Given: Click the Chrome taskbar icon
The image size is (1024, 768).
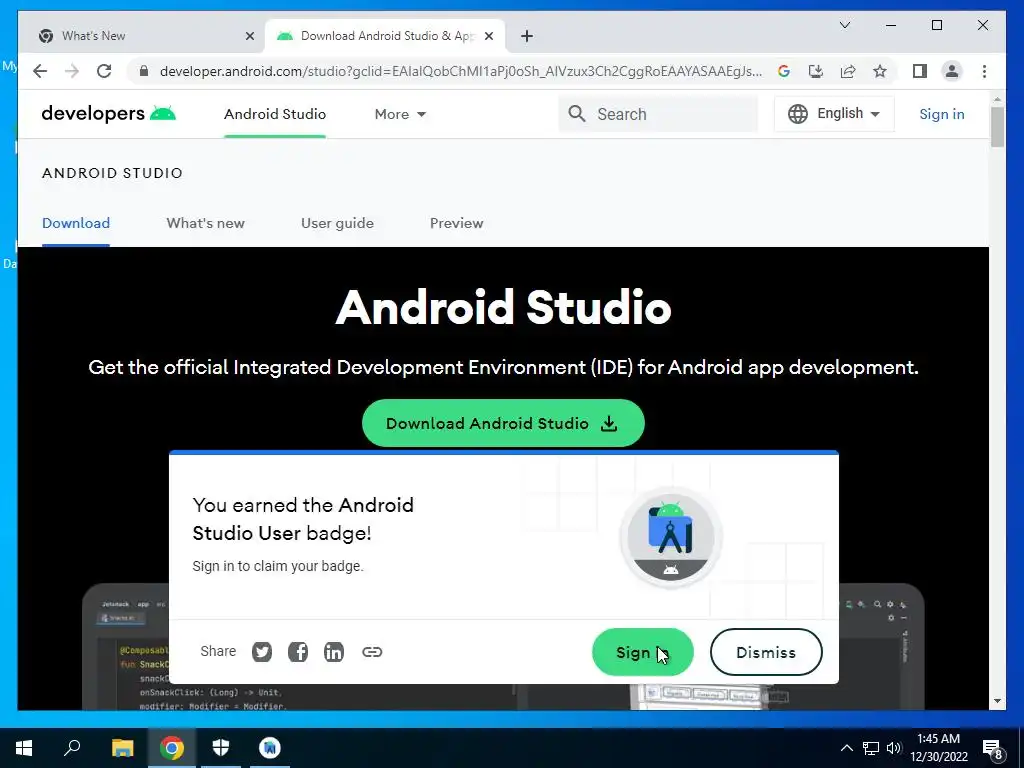Looking at the screenshot, I should [172, 748].
